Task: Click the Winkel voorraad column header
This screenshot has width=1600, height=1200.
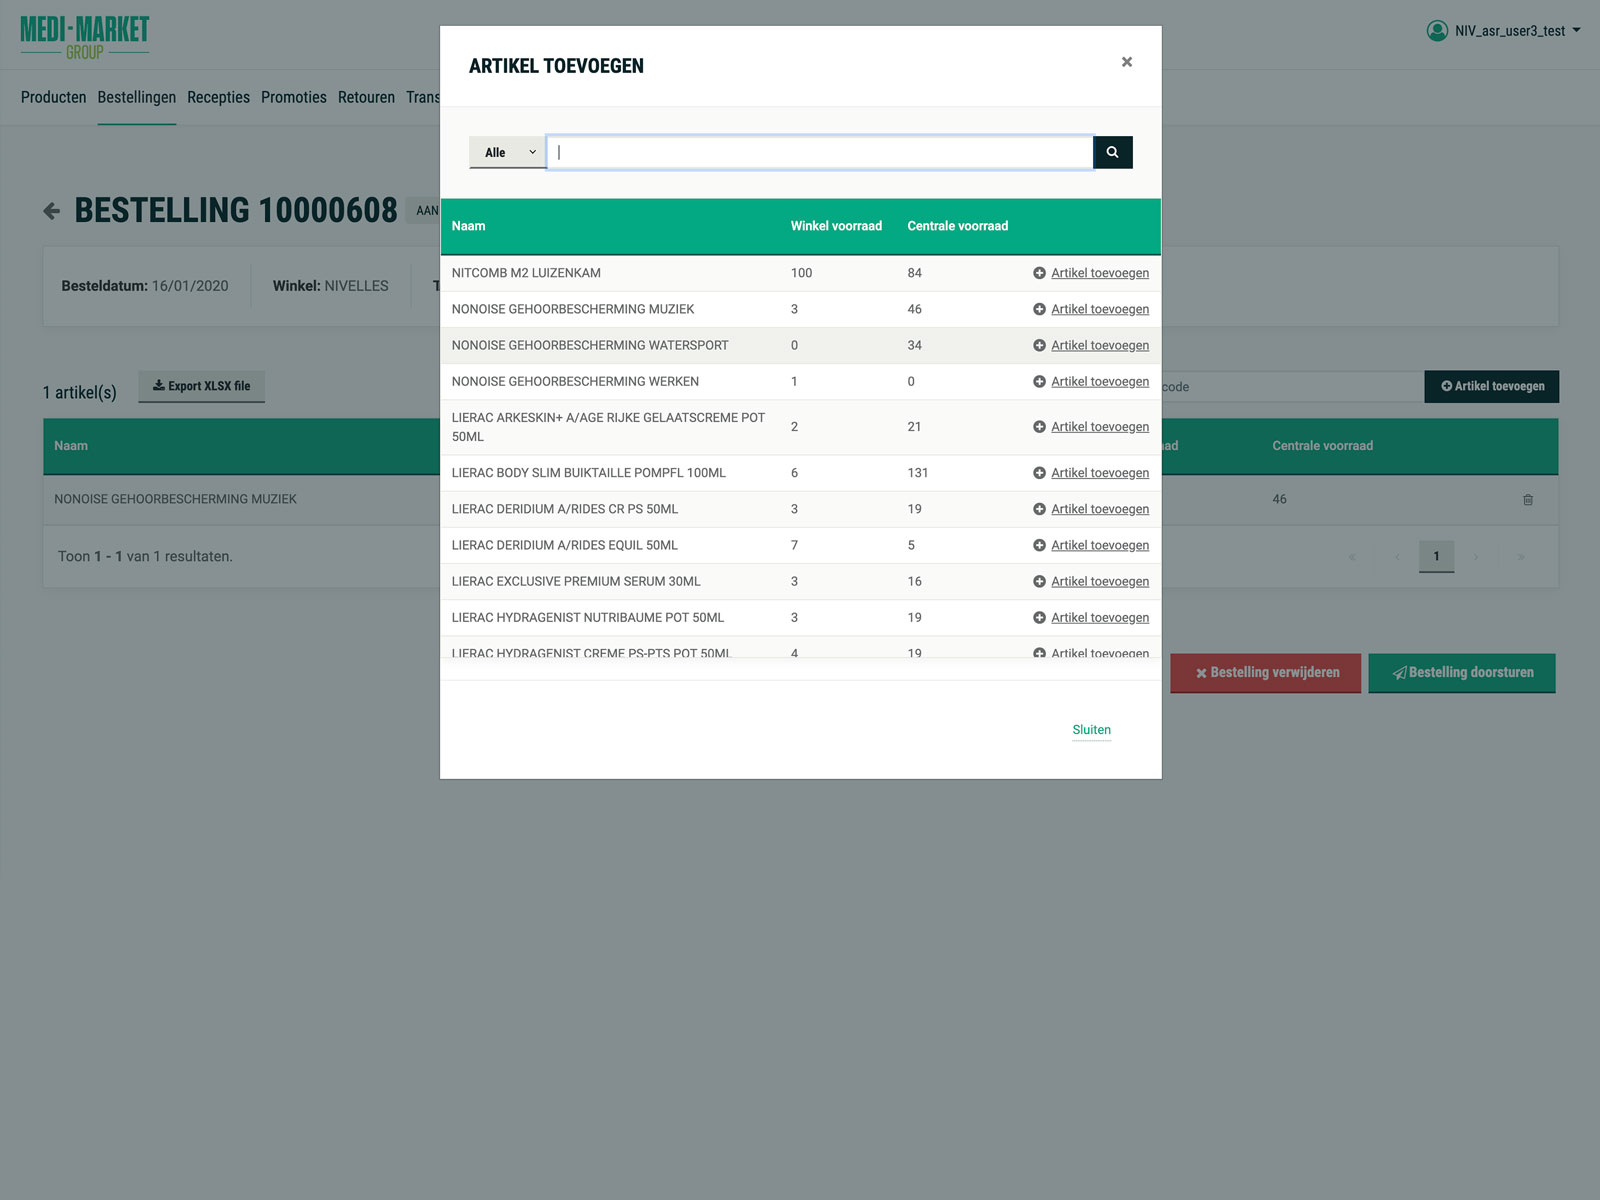Action: [x=836, y=226]
